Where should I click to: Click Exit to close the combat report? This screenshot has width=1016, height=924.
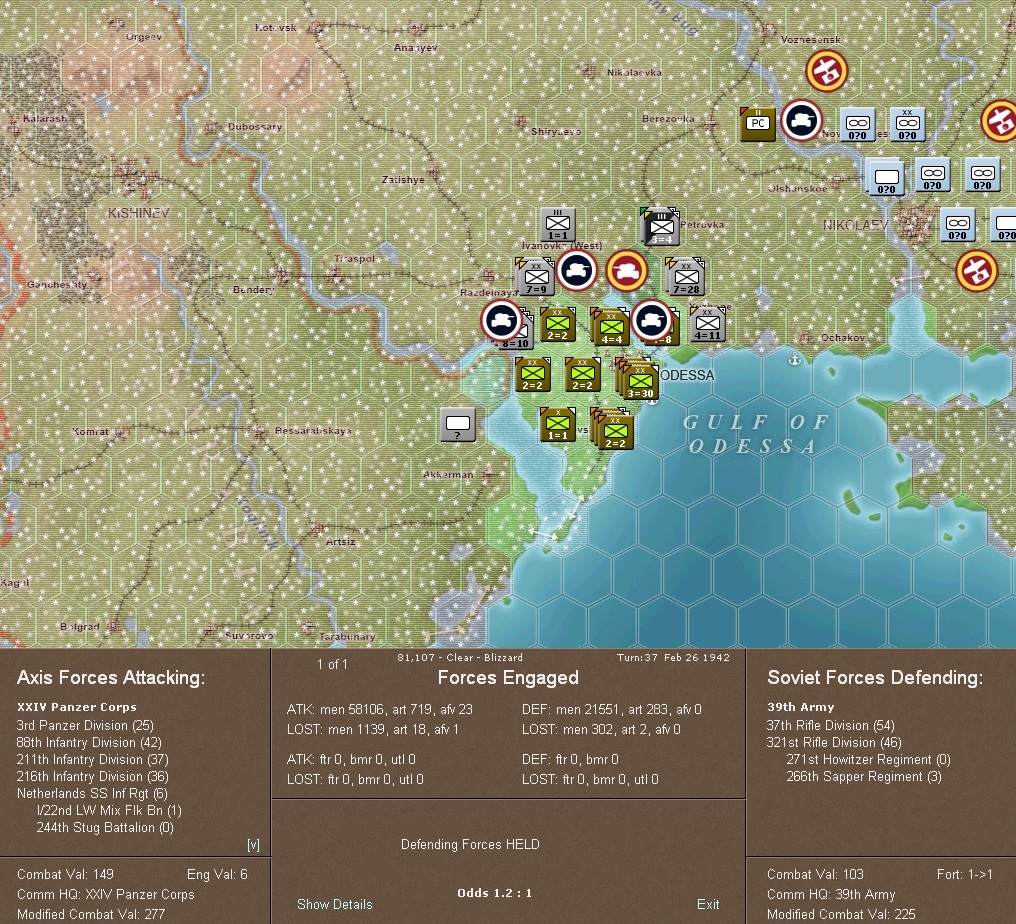pyautogui.click(x=708, y=904)
